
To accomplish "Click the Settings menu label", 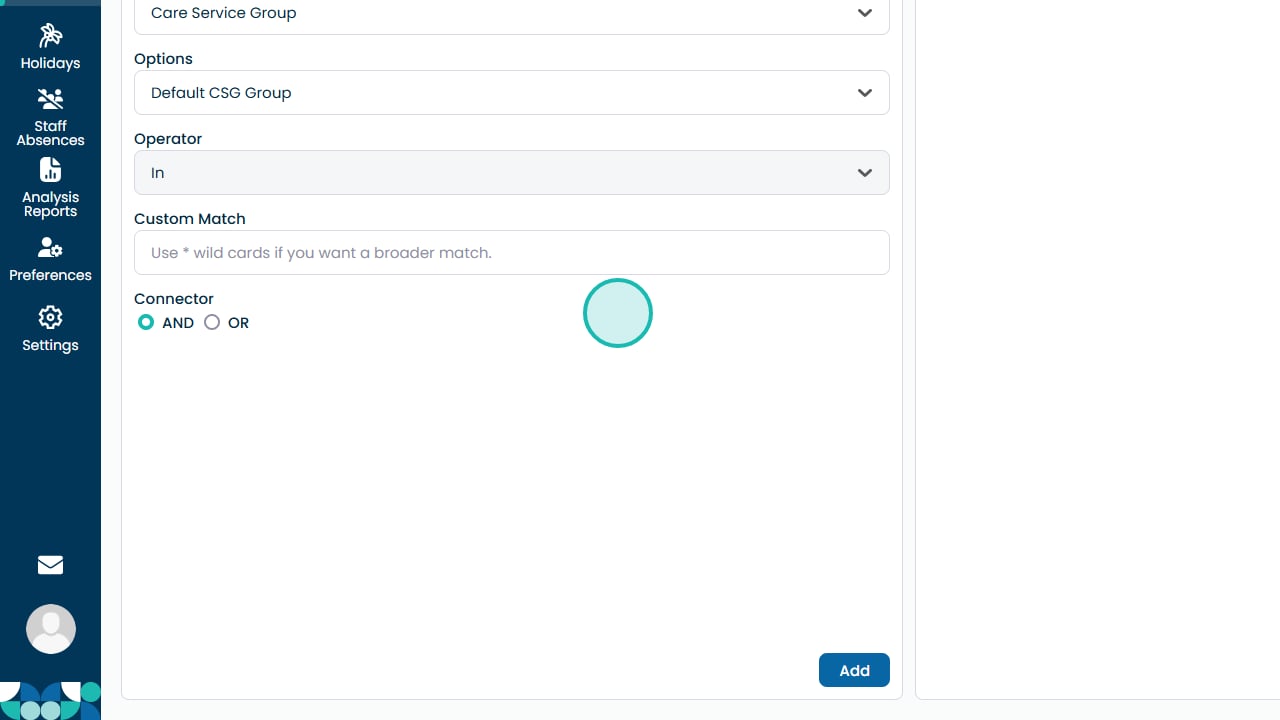I will coord(50,345).
